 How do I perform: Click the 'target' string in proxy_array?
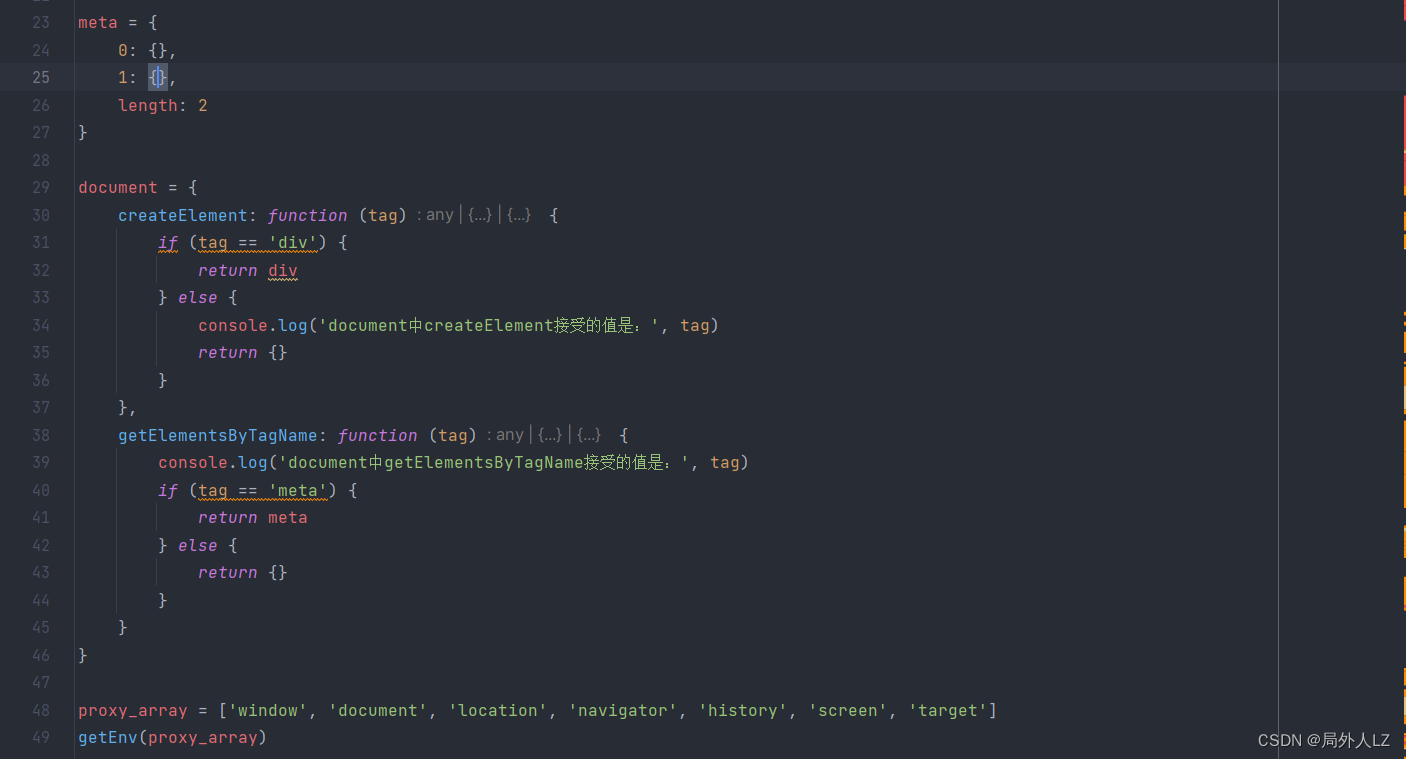pyautogui.click(x=948, y=710)
